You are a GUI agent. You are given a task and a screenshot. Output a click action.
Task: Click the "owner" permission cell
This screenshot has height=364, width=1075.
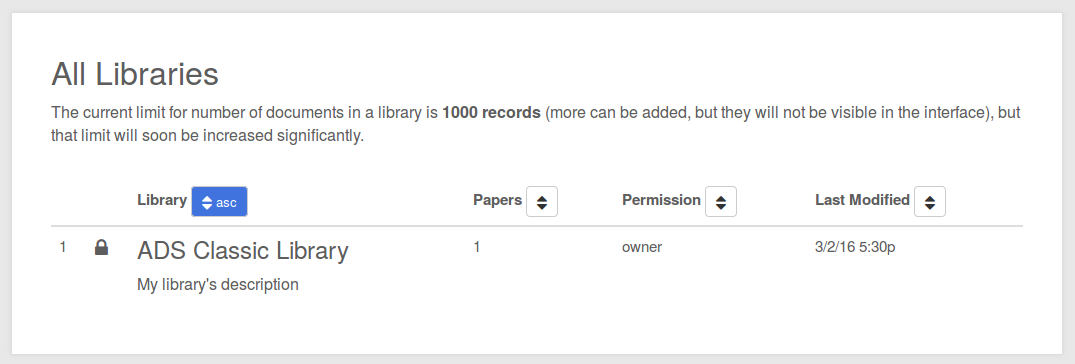coord(642,247)
